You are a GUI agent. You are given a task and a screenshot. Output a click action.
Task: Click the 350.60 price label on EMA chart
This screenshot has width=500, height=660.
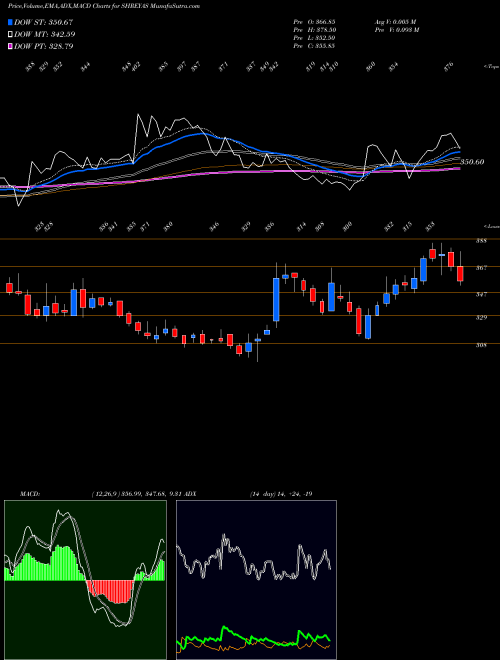click(x=472, y=162)
